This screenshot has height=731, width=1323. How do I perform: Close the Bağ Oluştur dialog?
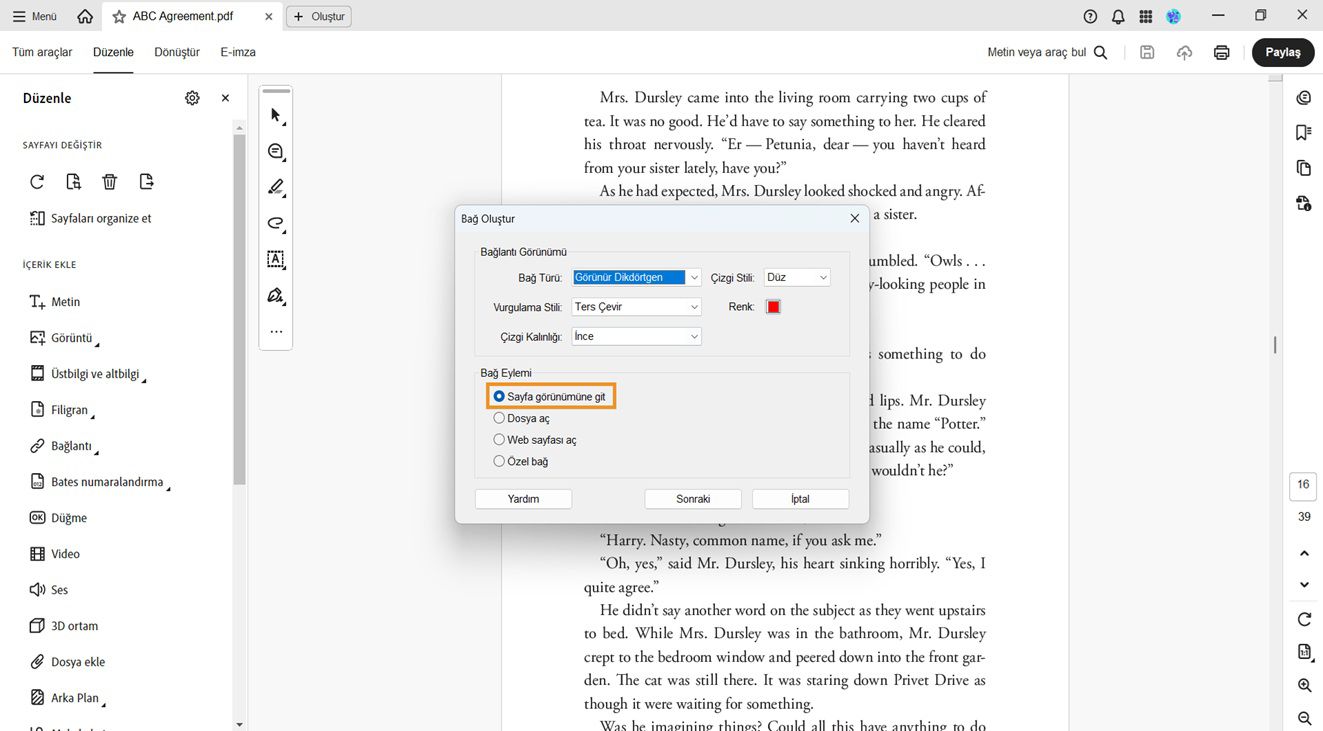point(854,218)
